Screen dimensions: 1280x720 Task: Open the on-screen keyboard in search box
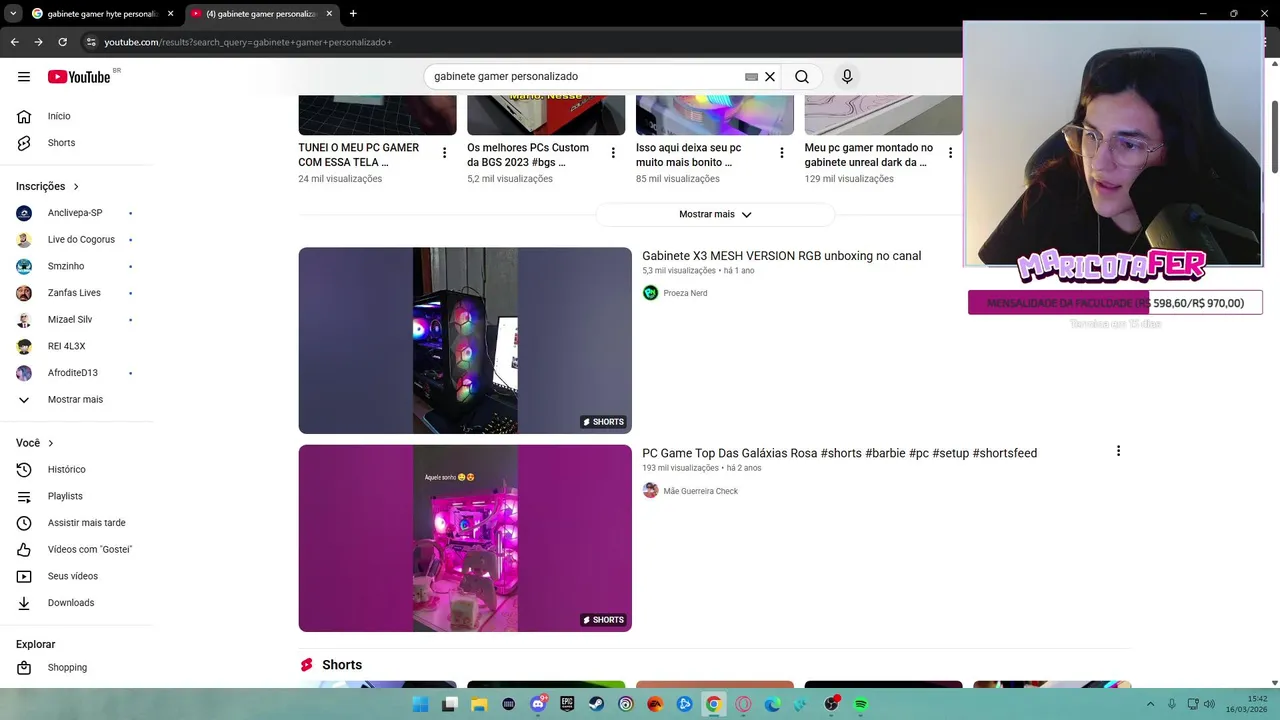[x=751, y=77]
